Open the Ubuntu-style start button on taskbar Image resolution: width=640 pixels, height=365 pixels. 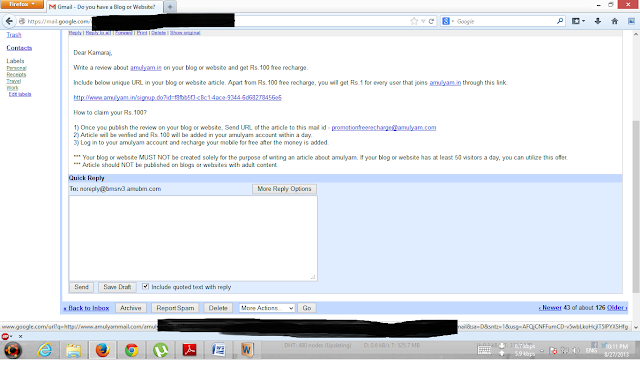click(13, 350)
